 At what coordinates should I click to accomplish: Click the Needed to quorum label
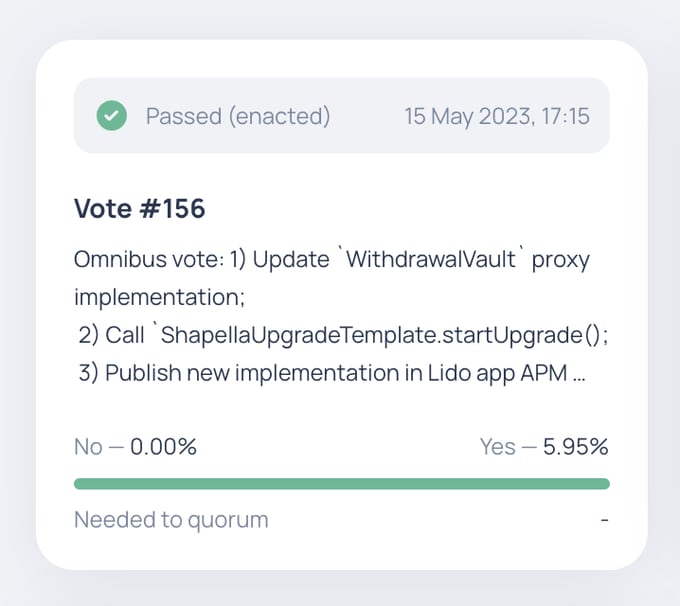tap(171, 520)
